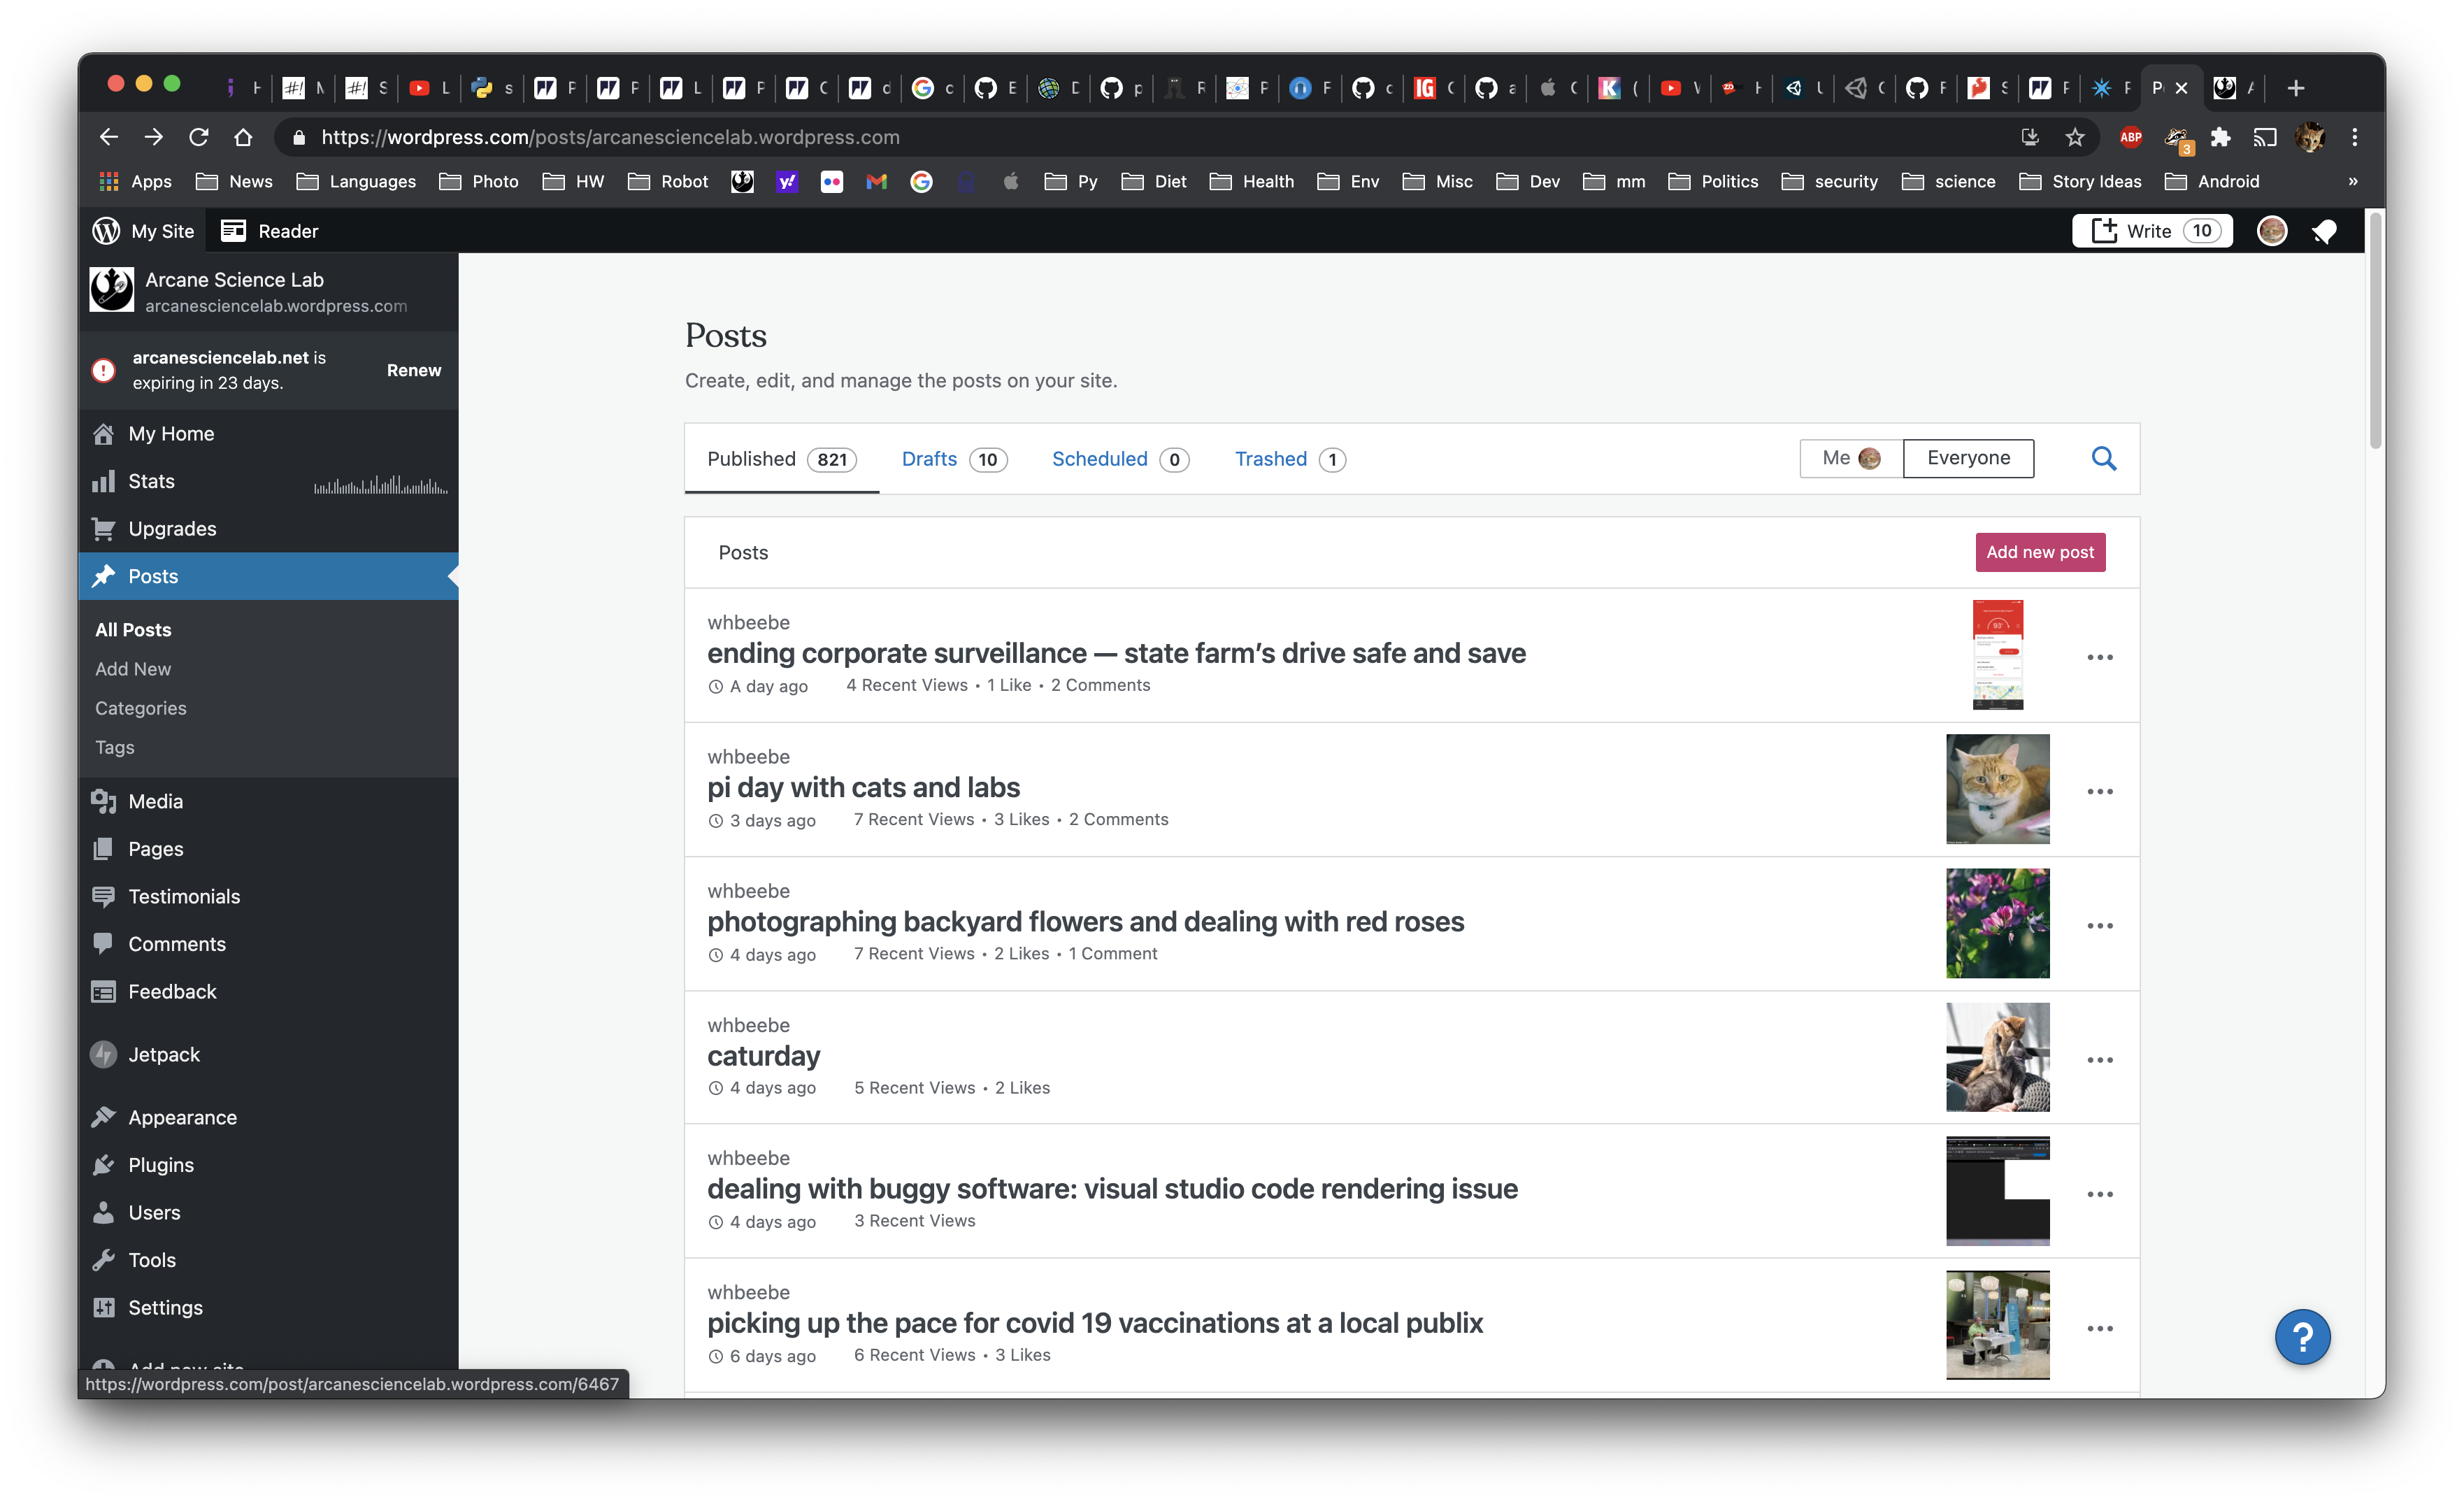
Task: Open options menu for caturday post
Action: coord(2100,1059)
